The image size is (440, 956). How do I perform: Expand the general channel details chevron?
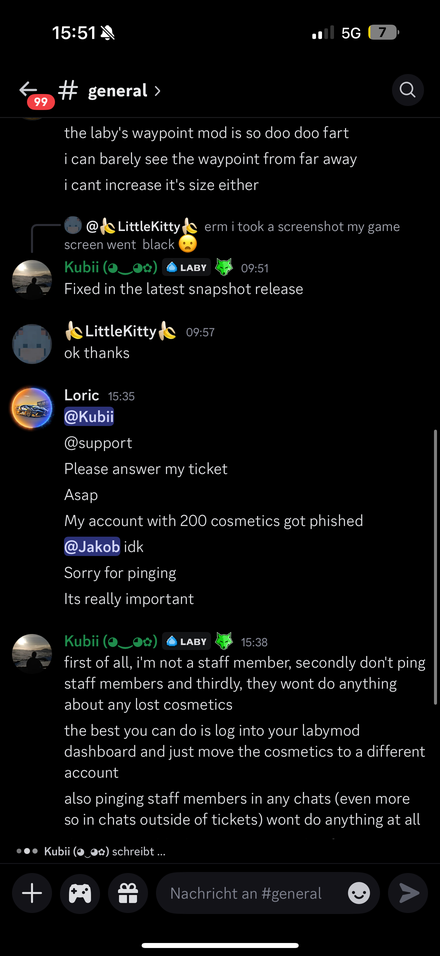click(x=157, y=91)
